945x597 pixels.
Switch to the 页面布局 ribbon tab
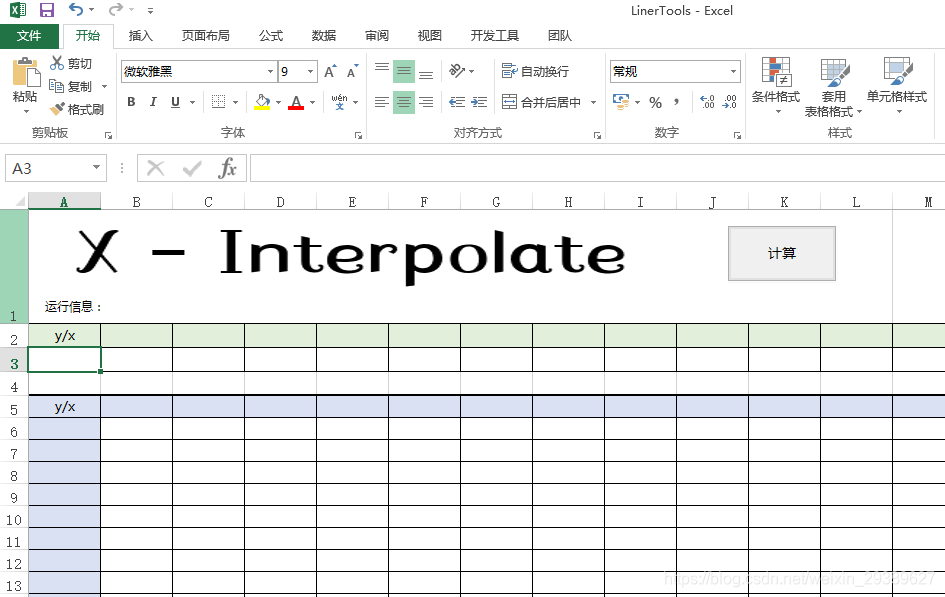(206, 36)
